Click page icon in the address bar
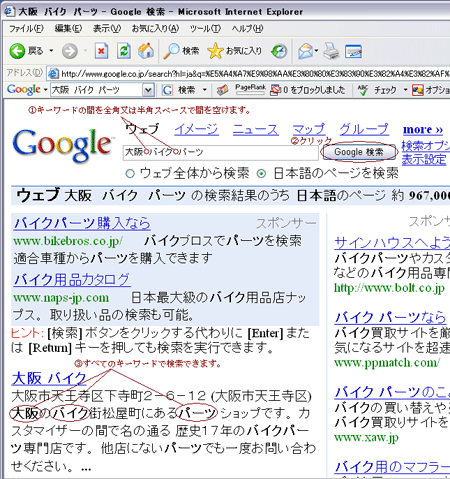Image resolution: width=450 pixels, height=479 pixels. (x=53, y=73)
